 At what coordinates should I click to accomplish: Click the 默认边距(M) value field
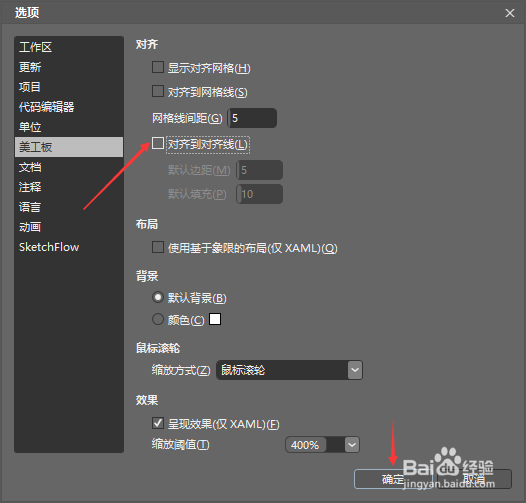pyautogui.click(x=259, y=170)
